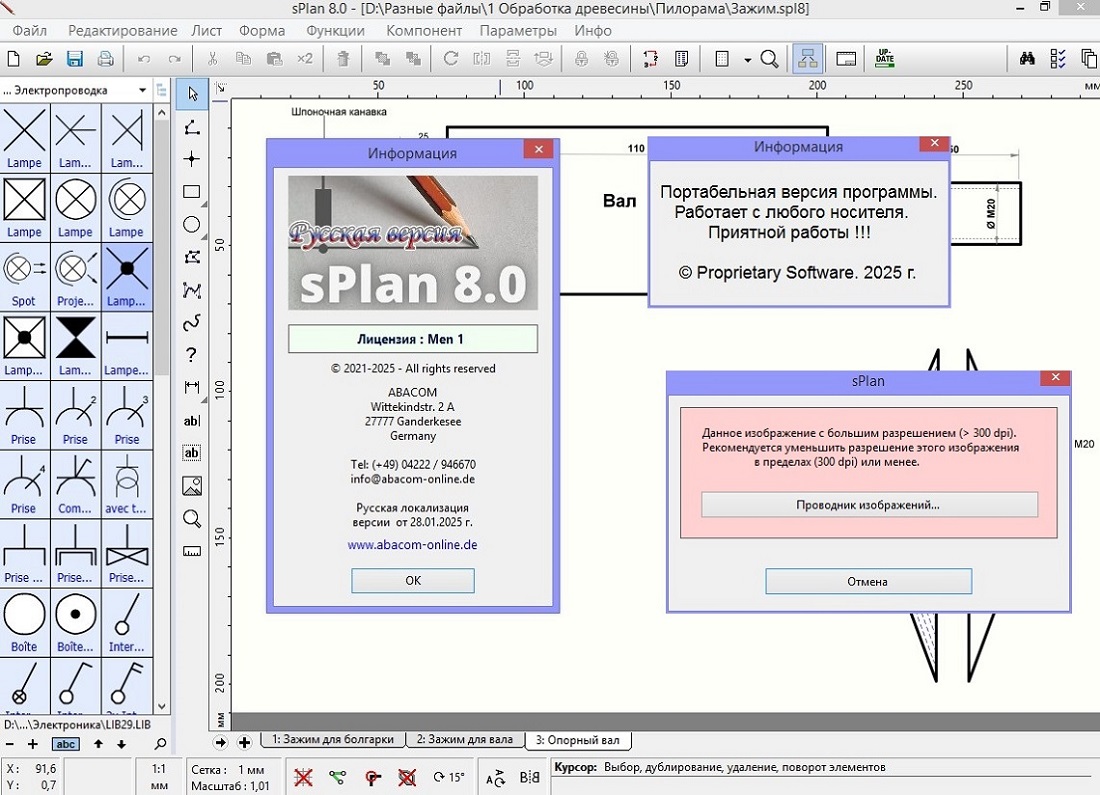Renumber components with the 1-2-3 icon
Screen dimensions: 1100x795
[x=650, y=59]
